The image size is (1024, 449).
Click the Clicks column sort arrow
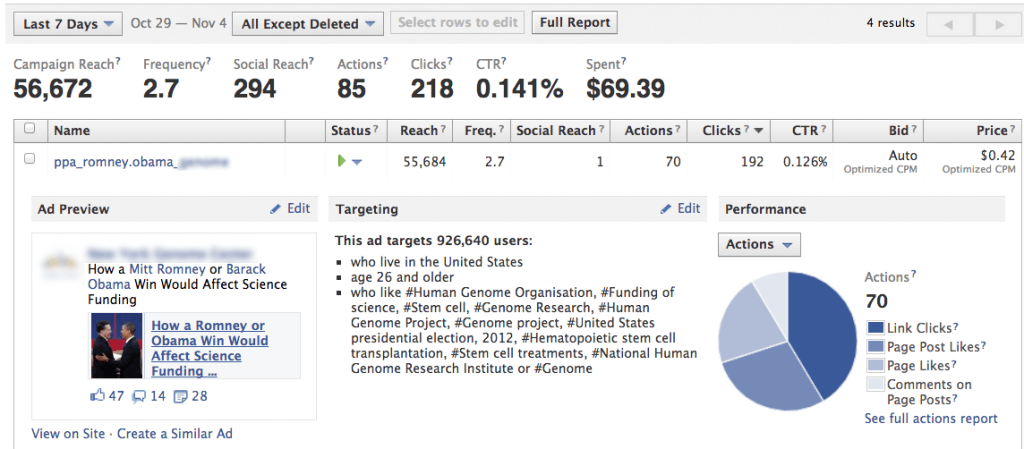(x=758, y=131)
